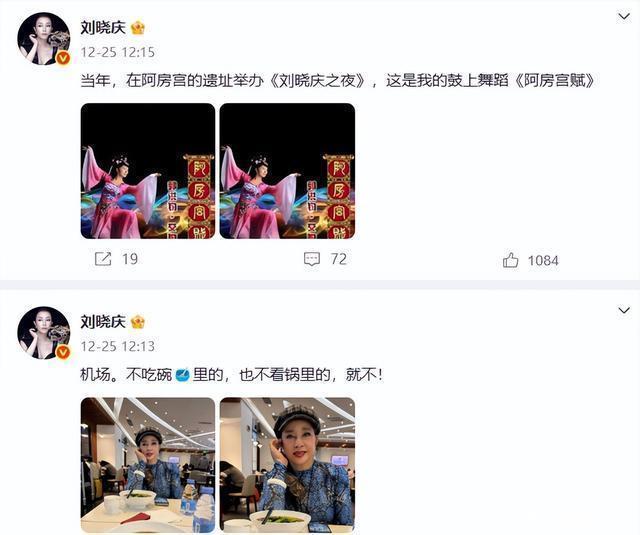Open comments via speech bubble icon
This screenshot has width=640, height=535.
click(x=312, y=259)
